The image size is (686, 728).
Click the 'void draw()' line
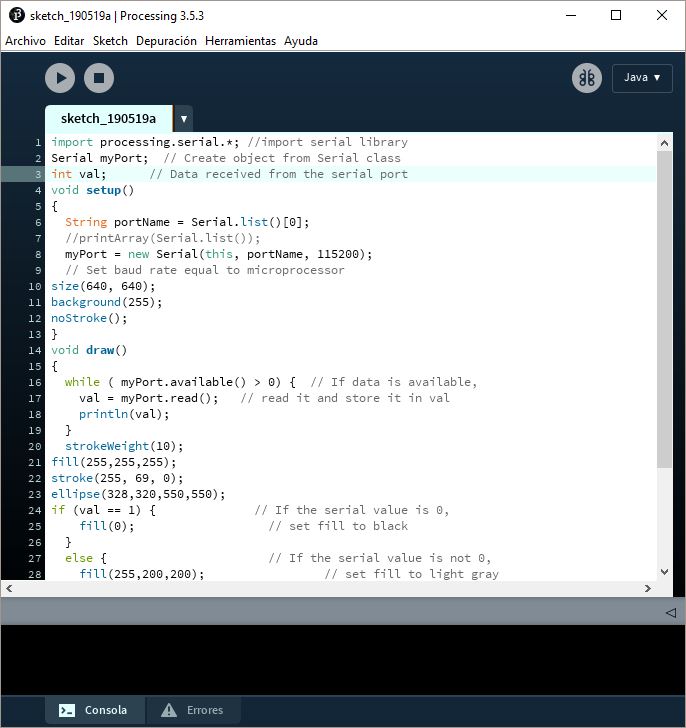click(x=89, y=350)
